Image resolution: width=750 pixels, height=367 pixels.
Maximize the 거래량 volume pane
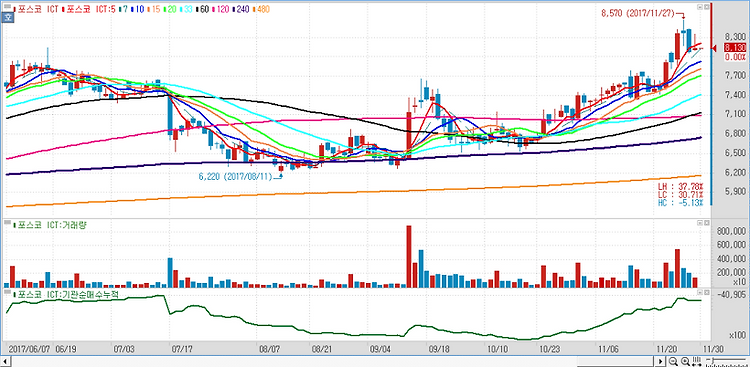(706, 223)
